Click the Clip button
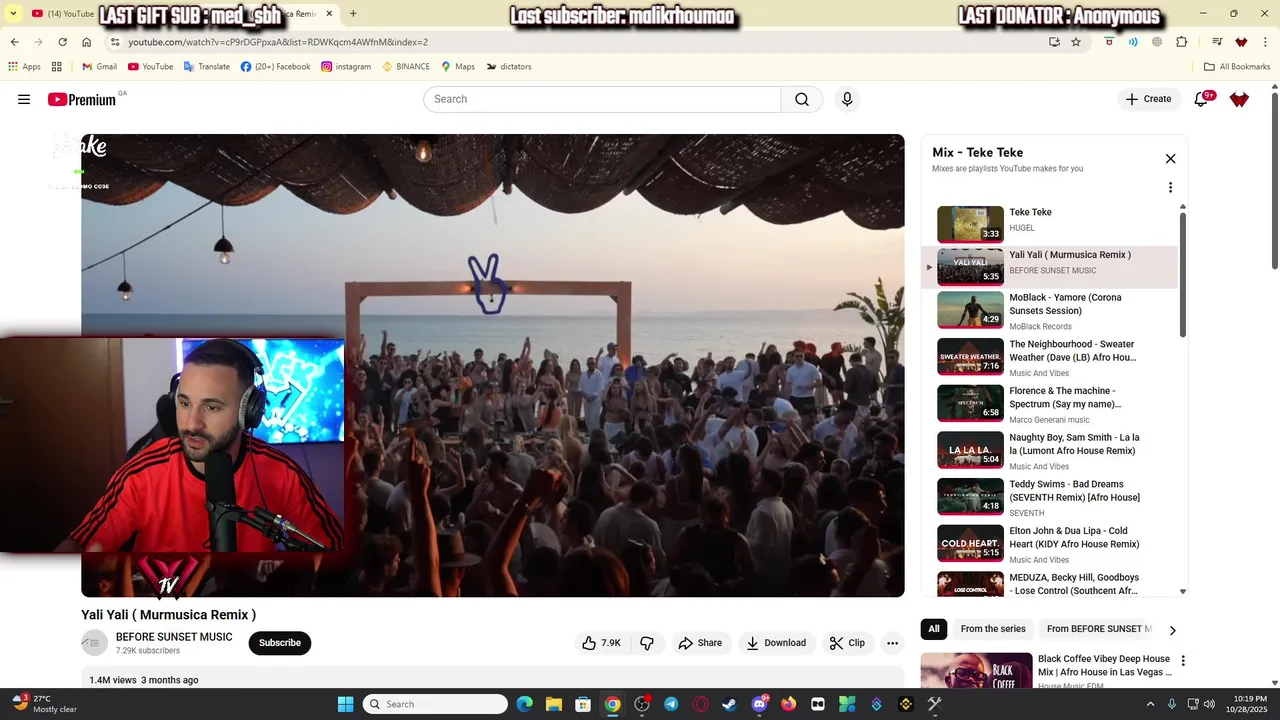 [x=847, y=643]
